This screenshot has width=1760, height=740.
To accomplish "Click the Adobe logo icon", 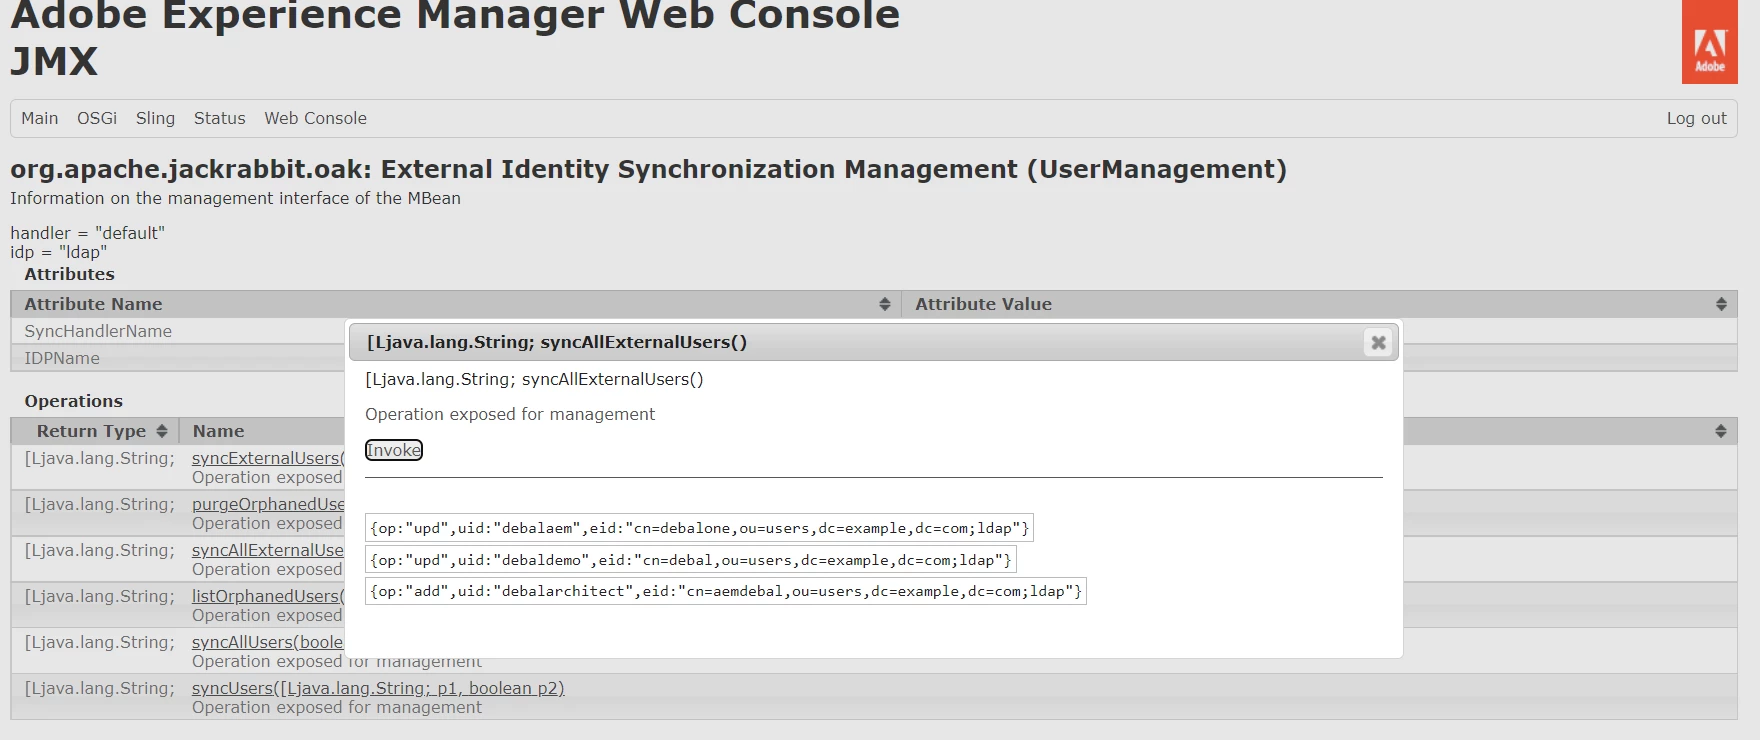I will 1710,42.
